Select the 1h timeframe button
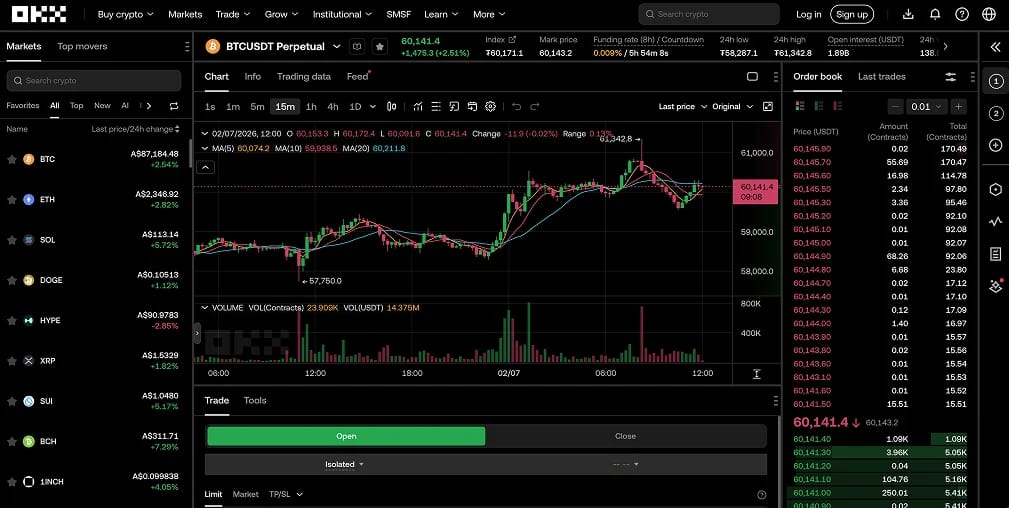Screen dimensions: 1009x508 (311, 106)
